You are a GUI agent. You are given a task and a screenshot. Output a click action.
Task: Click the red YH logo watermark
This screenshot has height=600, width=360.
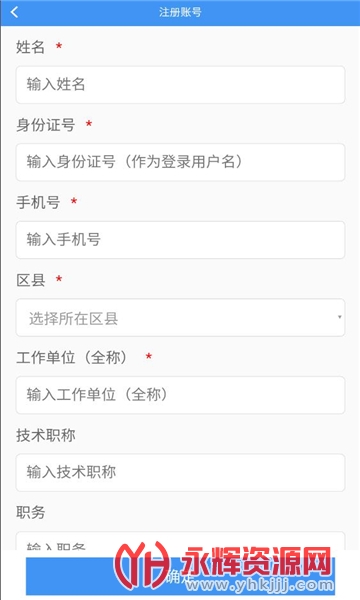[x=142, y=565]
